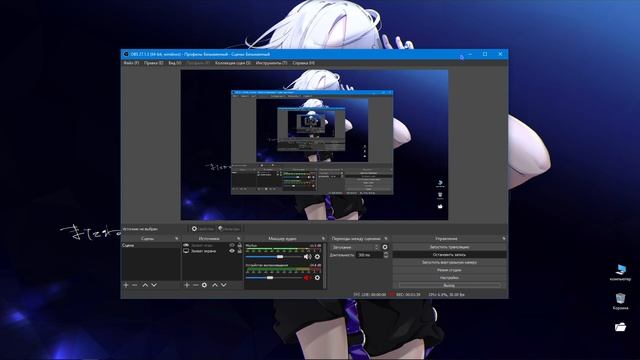The width and height of the screenshot is (640, 360).
Task: Open microphone audio settings gear
Action: point(317,257)
